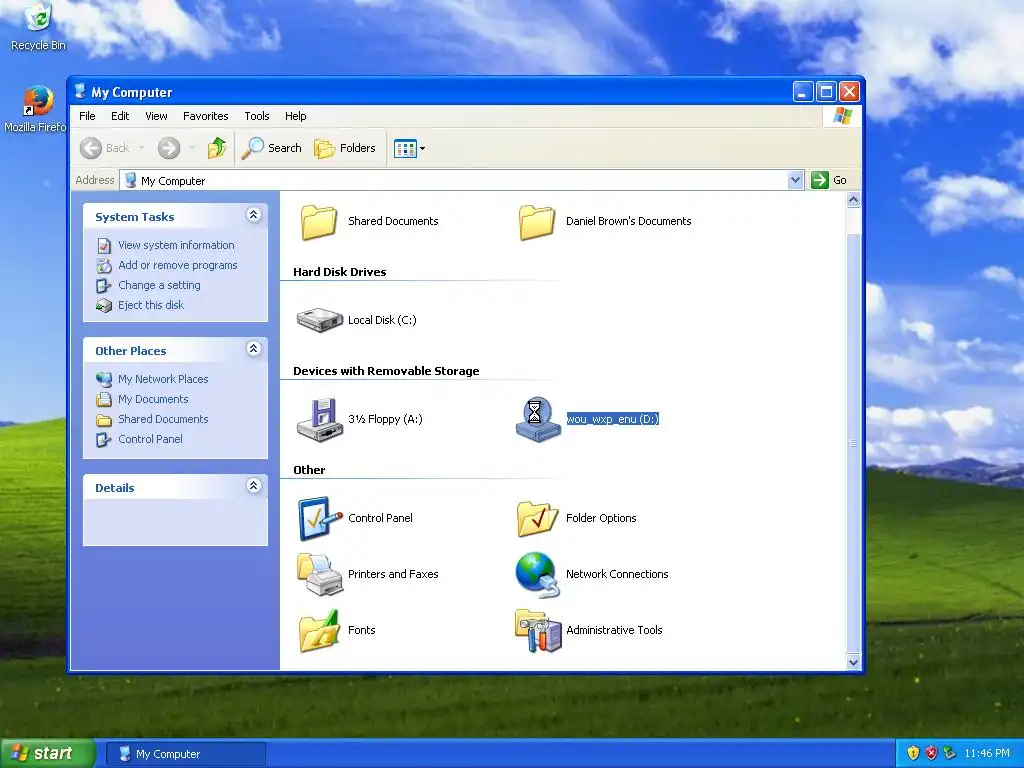Screen dimensions: 1024x768
Task: Click the green Go button
Action: (x=829, y=180)
